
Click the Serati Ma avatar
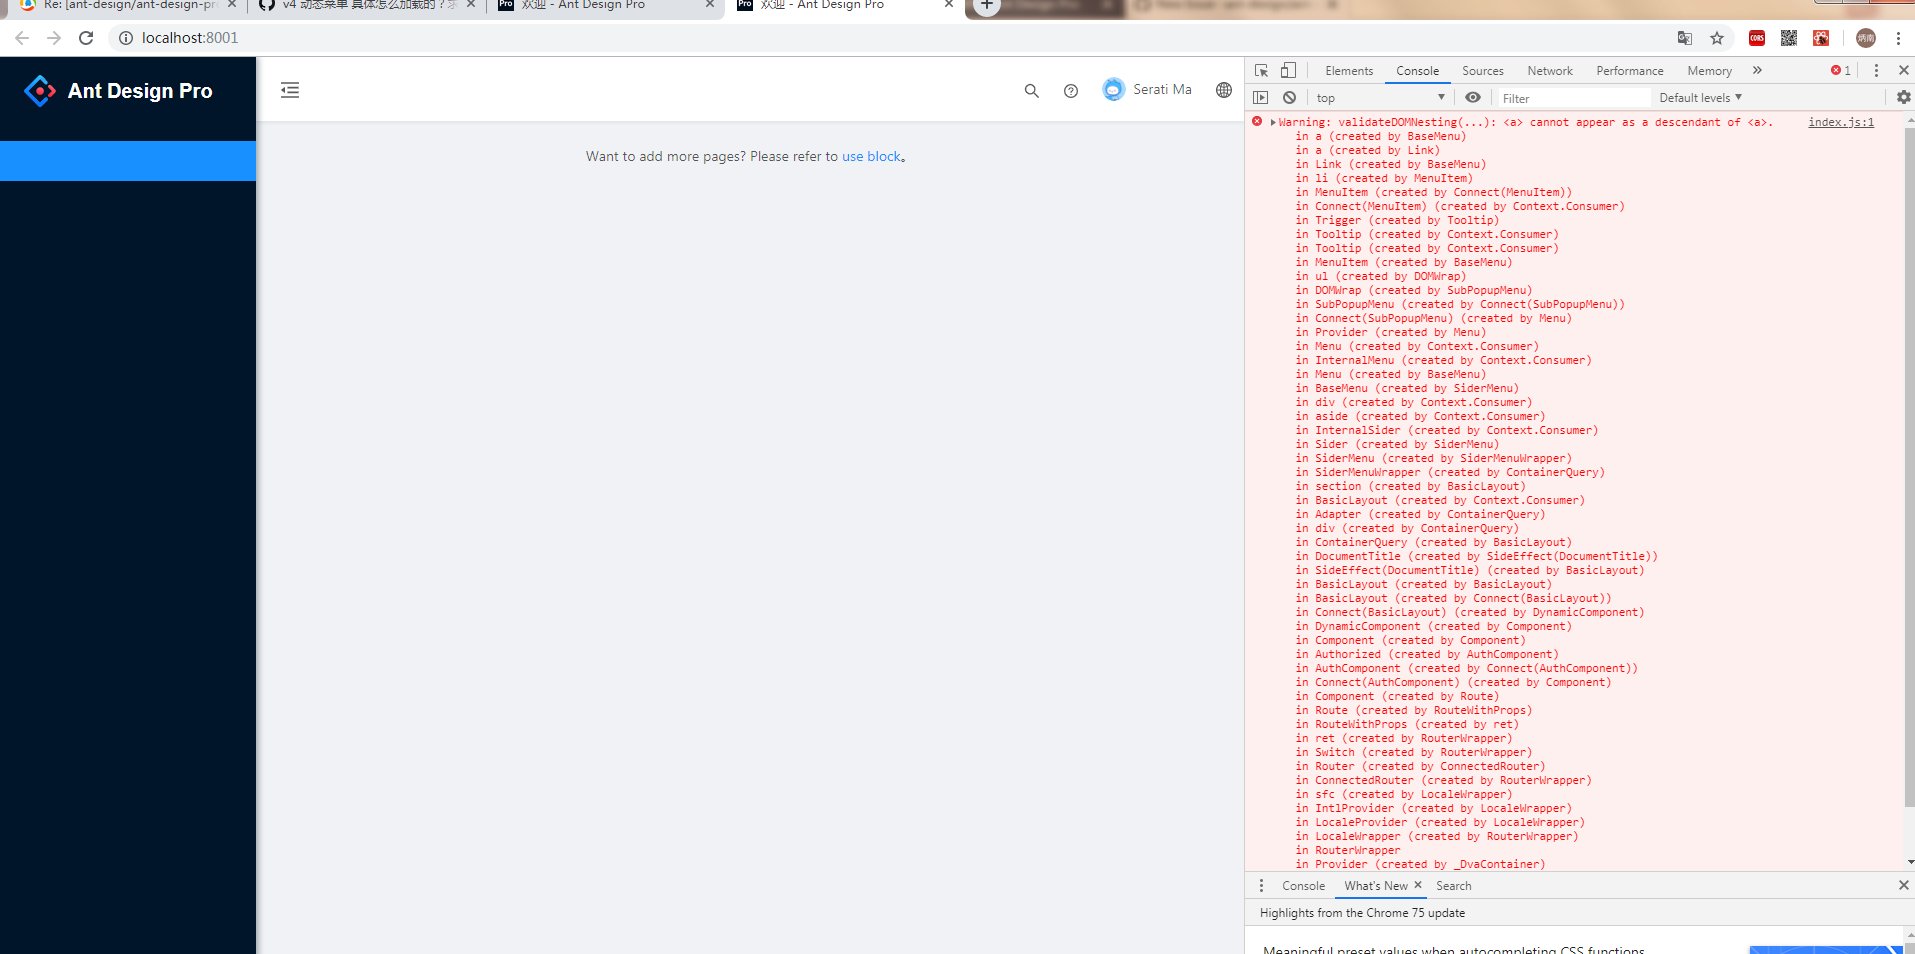[x=1113, y=89]
